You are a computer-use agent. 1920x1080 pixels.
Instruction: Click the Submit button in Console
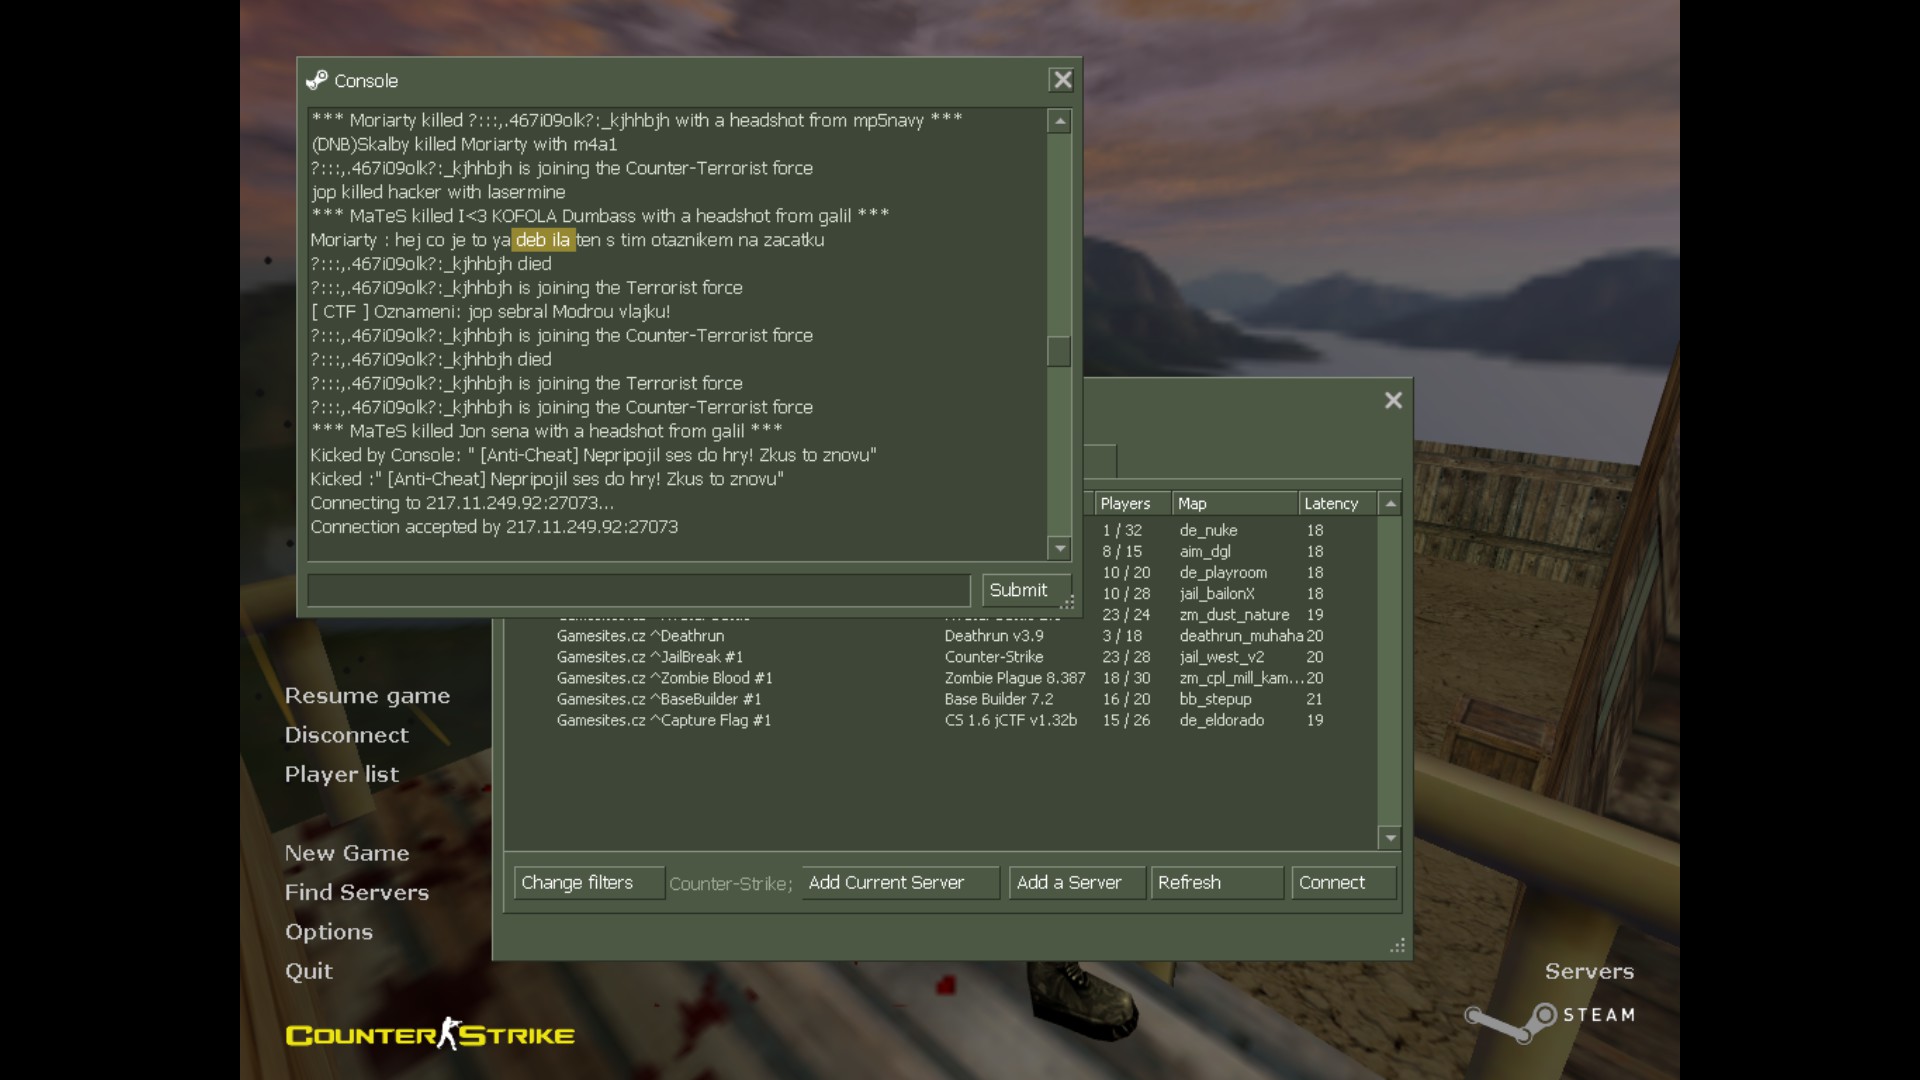point(1026,590)
